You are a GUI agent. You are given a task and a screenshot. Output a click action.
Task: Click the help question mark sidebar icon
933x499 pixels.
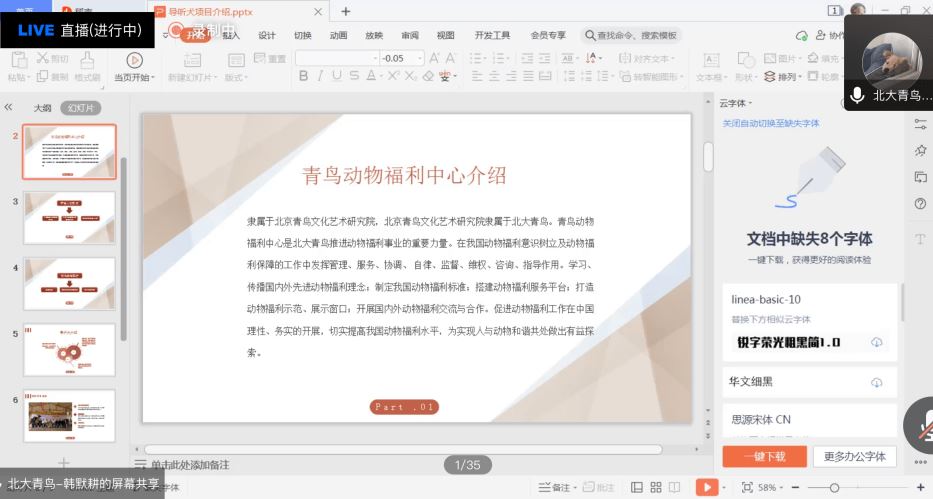click(x=920, y=203)
